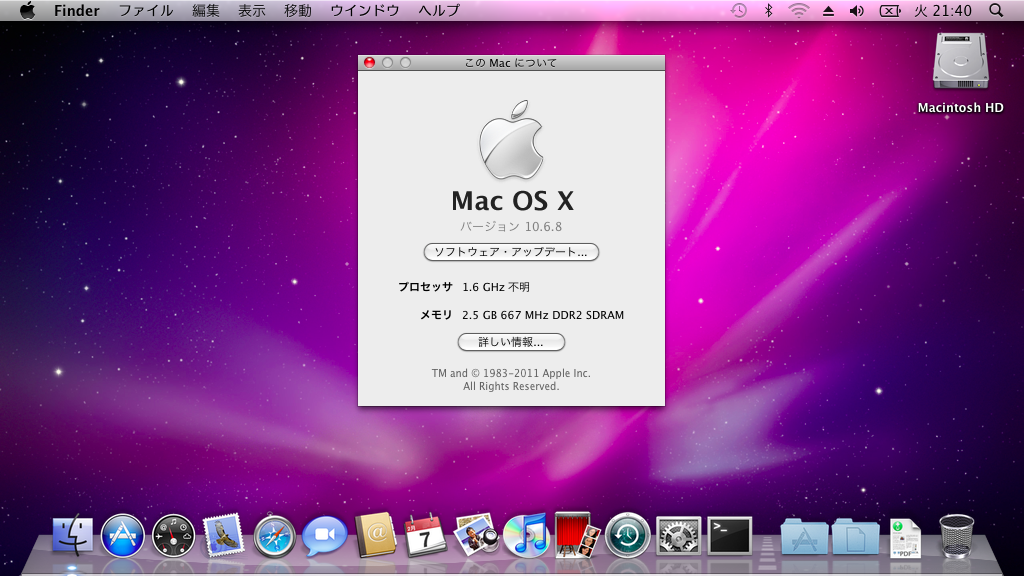Open the Finder application menu

[x=77, y=10]
